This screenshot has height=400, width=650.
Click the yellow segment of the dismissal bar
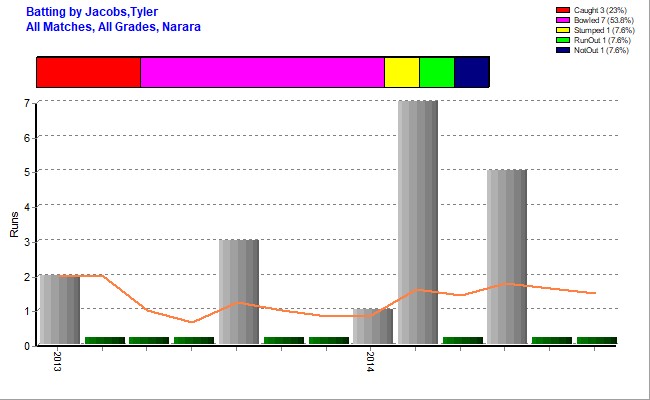(x=401, y=72)
